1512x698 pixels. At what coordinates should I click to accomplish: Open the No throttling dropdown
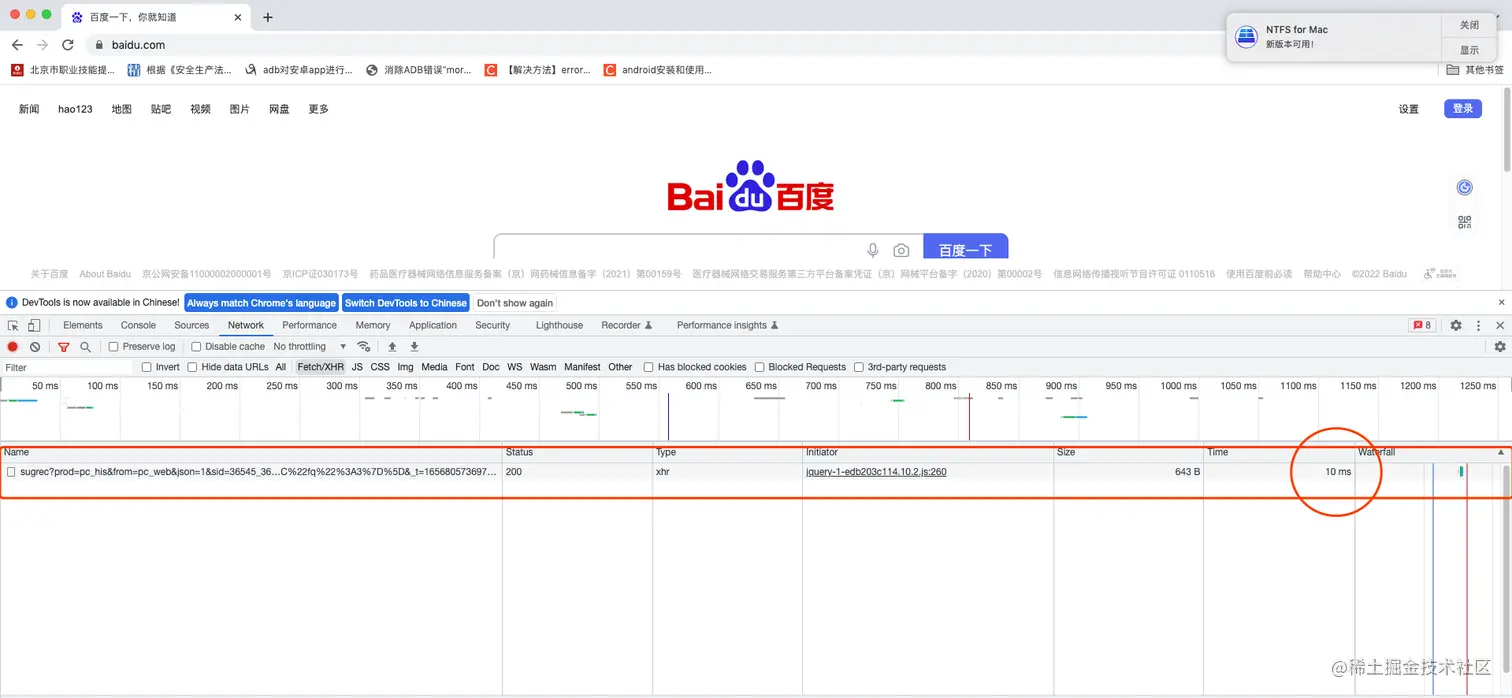[309, 347]
